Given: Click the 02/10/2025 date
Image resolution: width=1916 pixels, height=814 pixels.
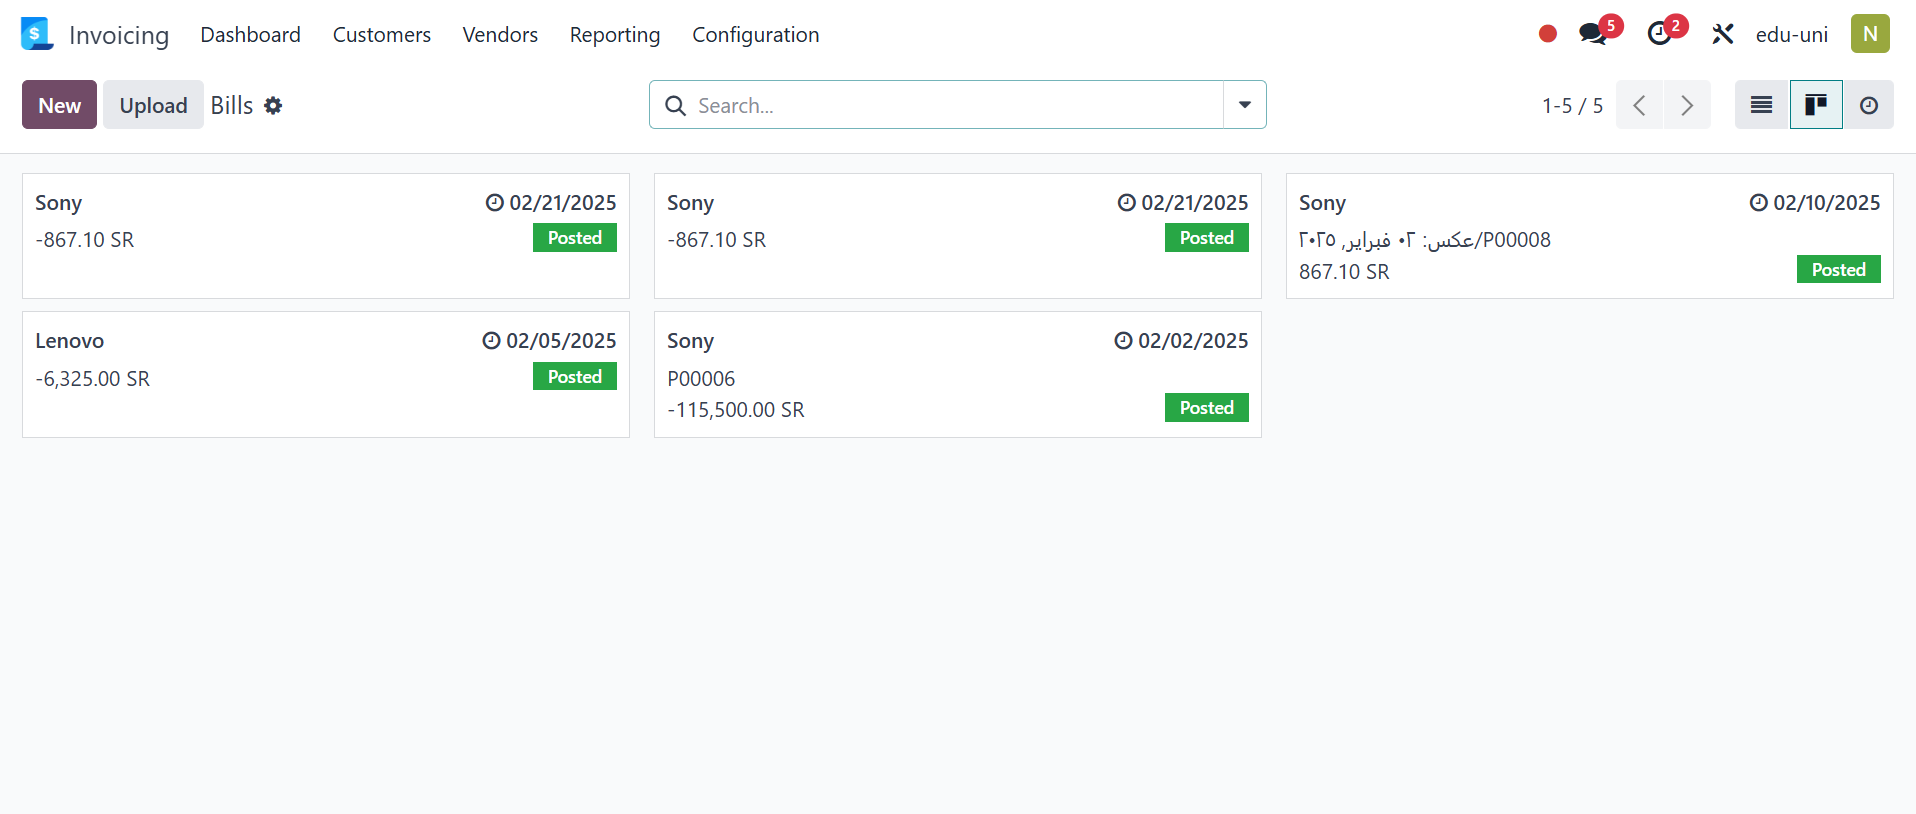Looking at the screenshot, I should [1827, 203].
